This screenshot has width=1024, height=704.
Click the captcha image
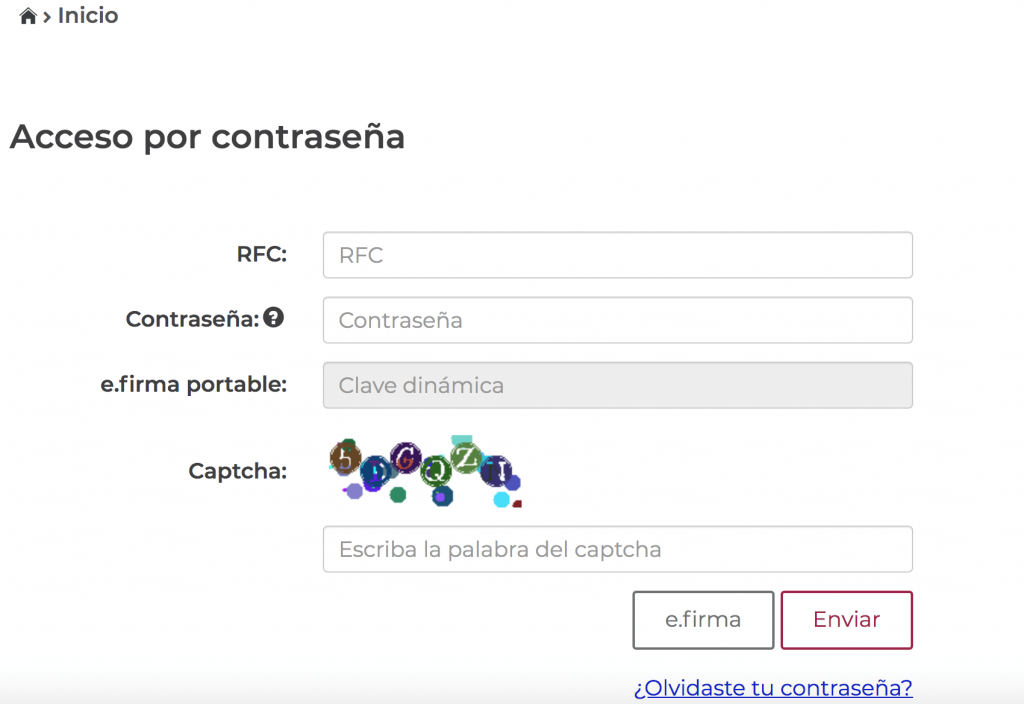426,472
